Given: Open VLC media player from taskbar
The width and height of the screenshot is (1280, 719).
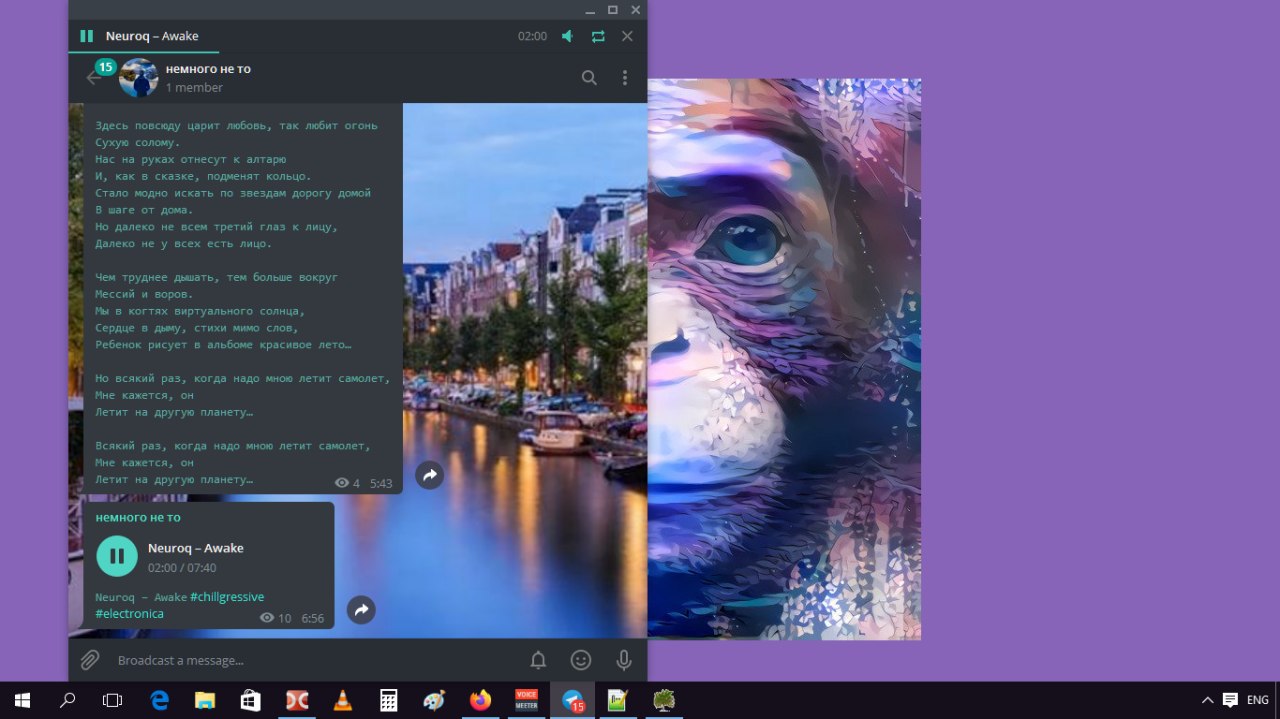Looking at the screenshot, I should pos(342,701).
